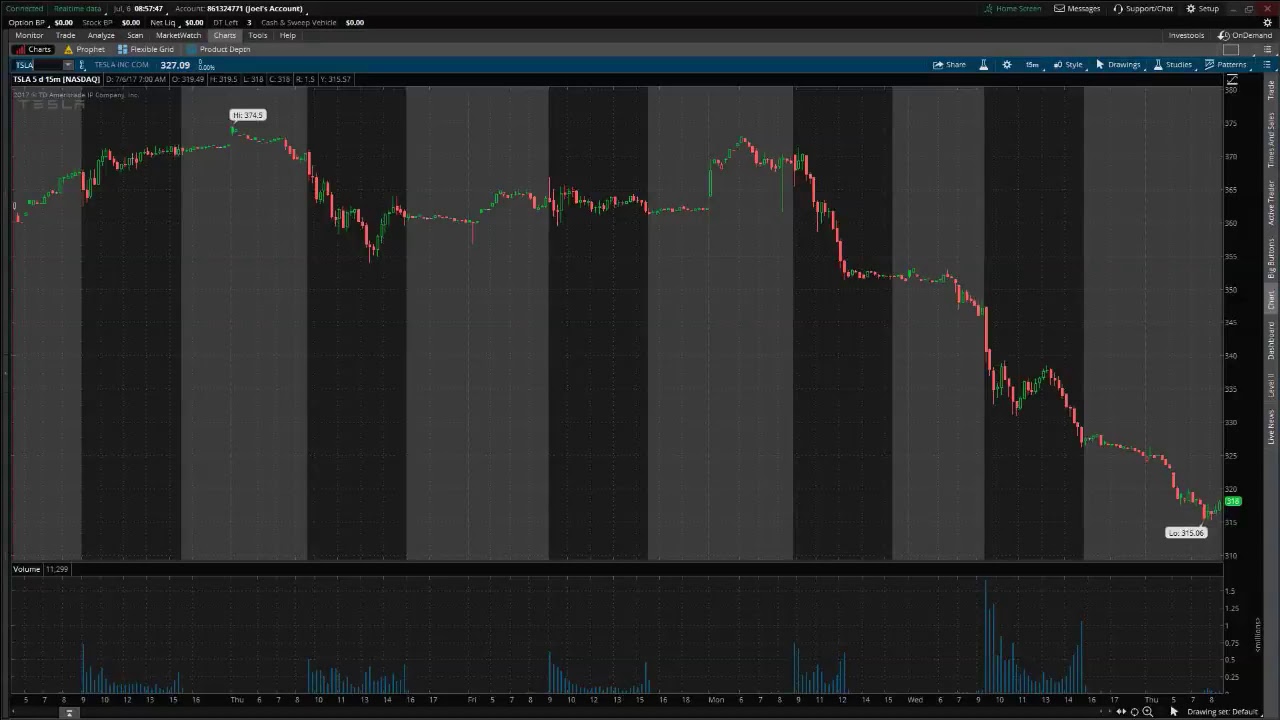The image size is (1280, 720).
Task: Open Investools link
Action: point(1186,35)
